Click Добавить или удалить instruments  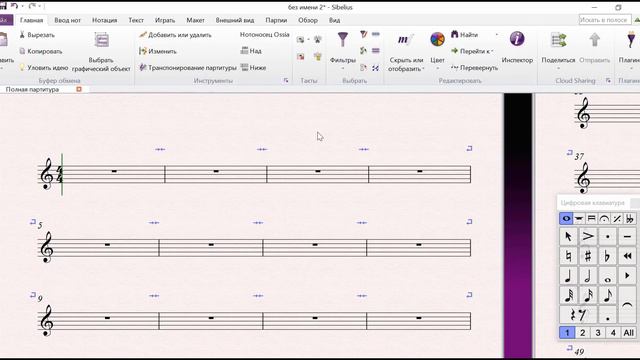tap(176, 35)
